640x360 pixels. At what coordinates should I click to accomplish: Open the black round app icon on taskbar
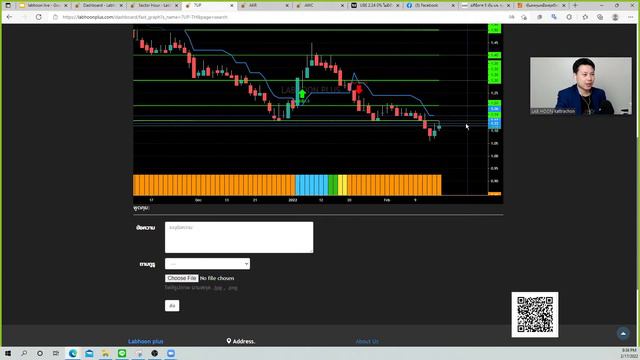coord(154,353)
